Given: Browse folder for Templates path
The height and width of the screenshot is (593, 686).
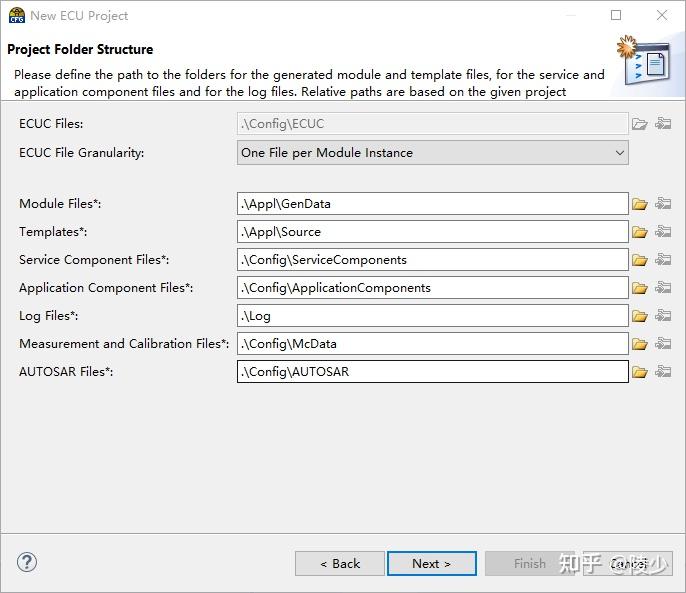Looking at the screenshot, I should pos(640,232).
